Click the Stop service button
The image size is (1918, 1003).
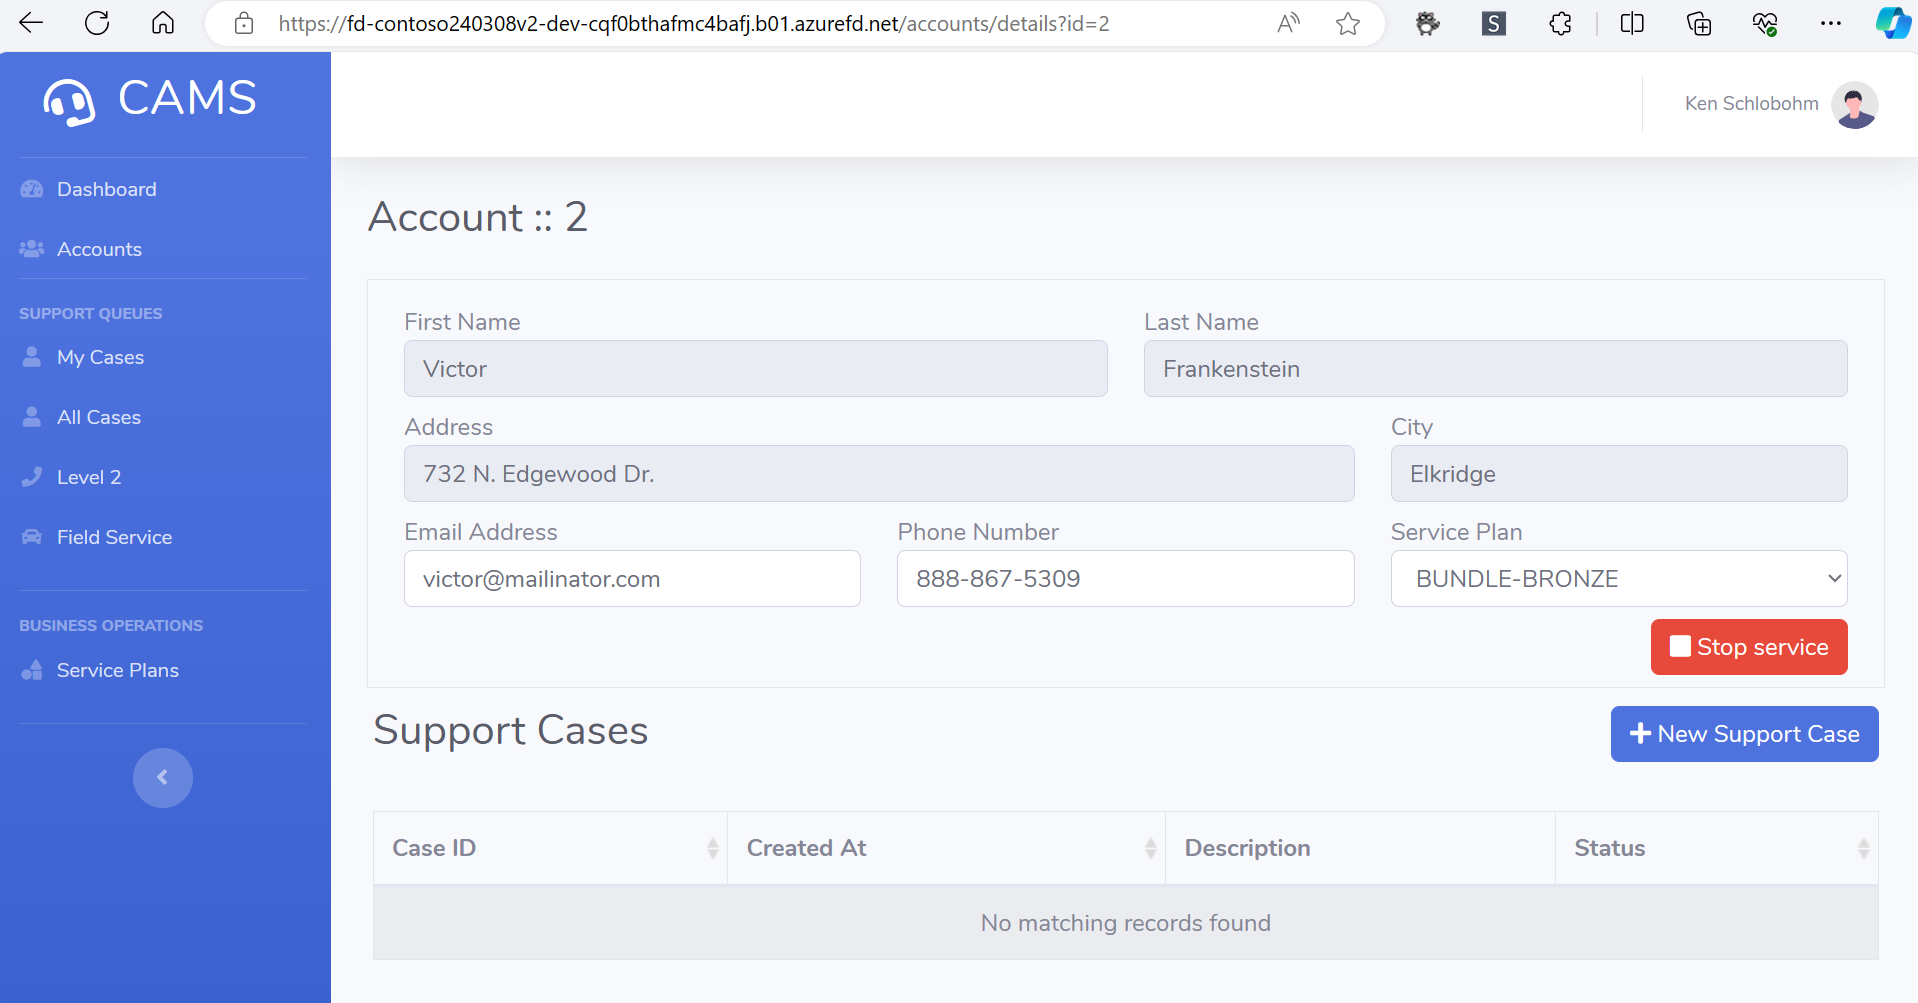tap(1749, 647)
